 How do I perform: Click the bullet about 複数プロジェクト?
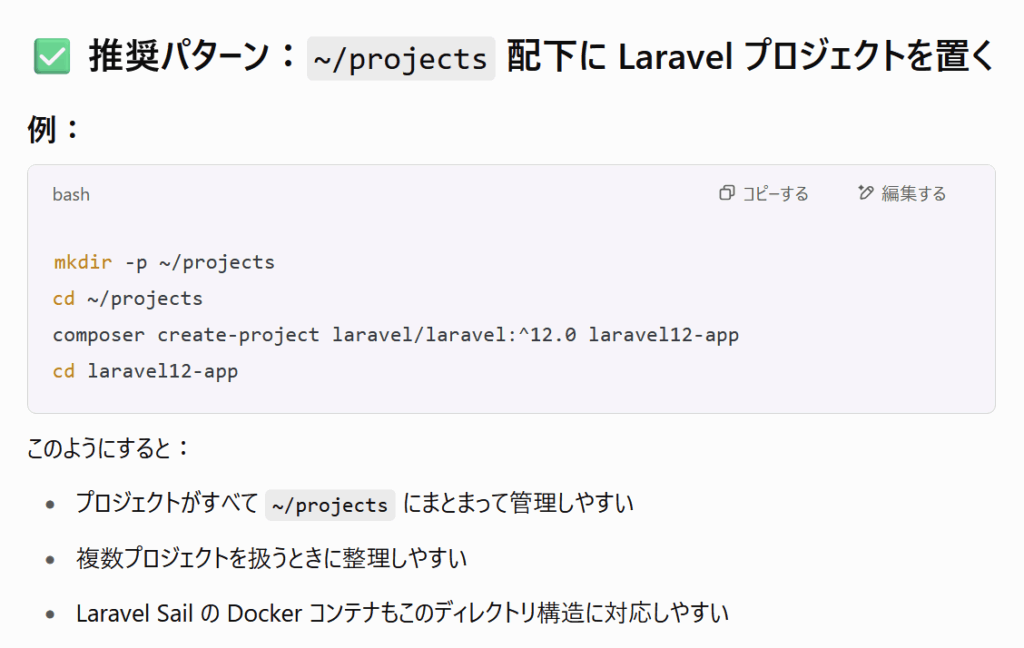(272, 559)
